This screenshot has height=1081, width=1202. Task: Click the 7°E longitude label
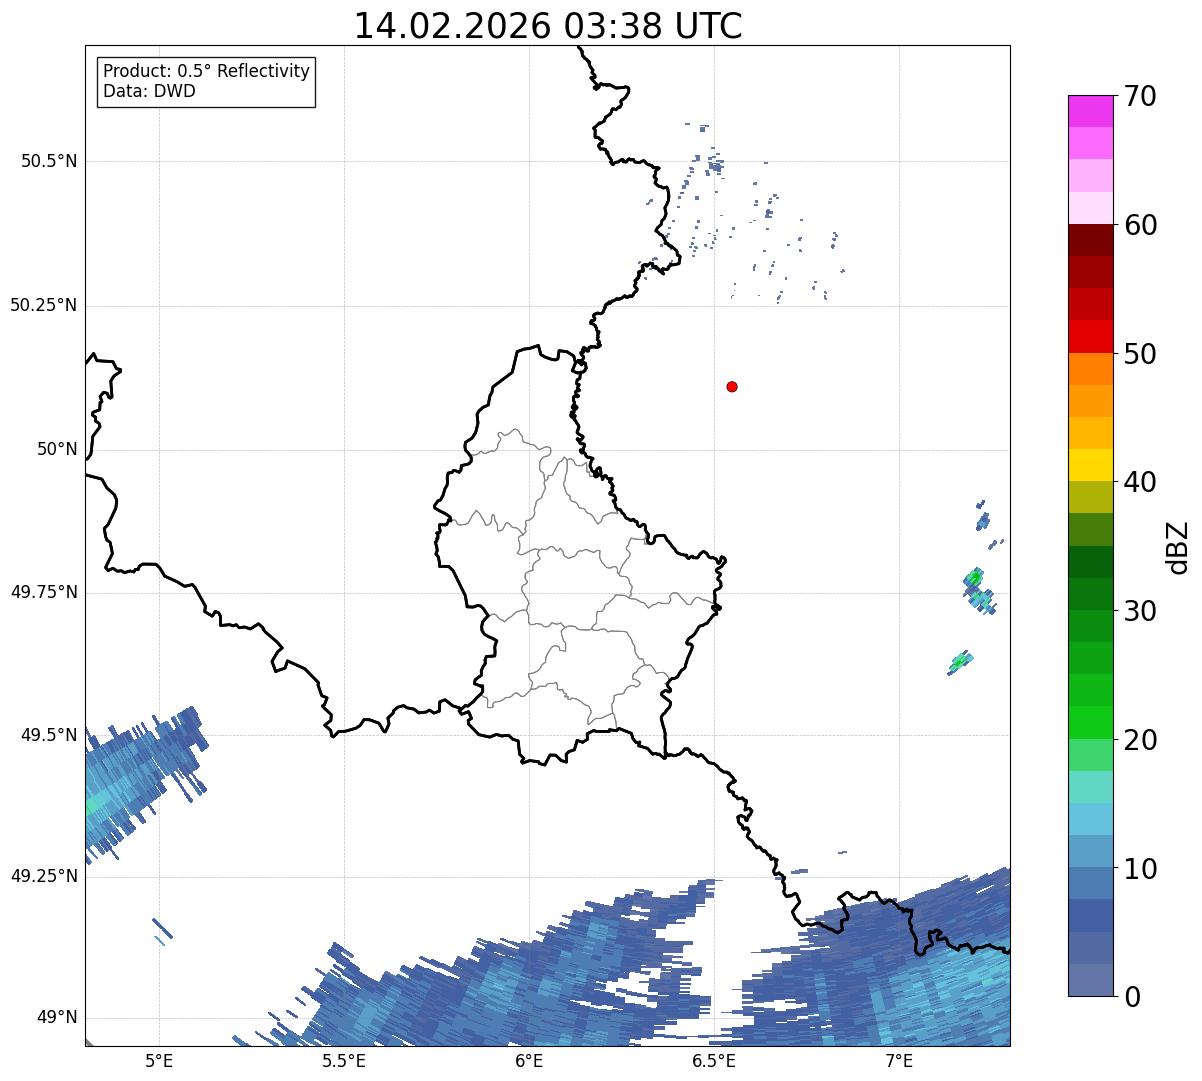click(x=899, y=1061)
